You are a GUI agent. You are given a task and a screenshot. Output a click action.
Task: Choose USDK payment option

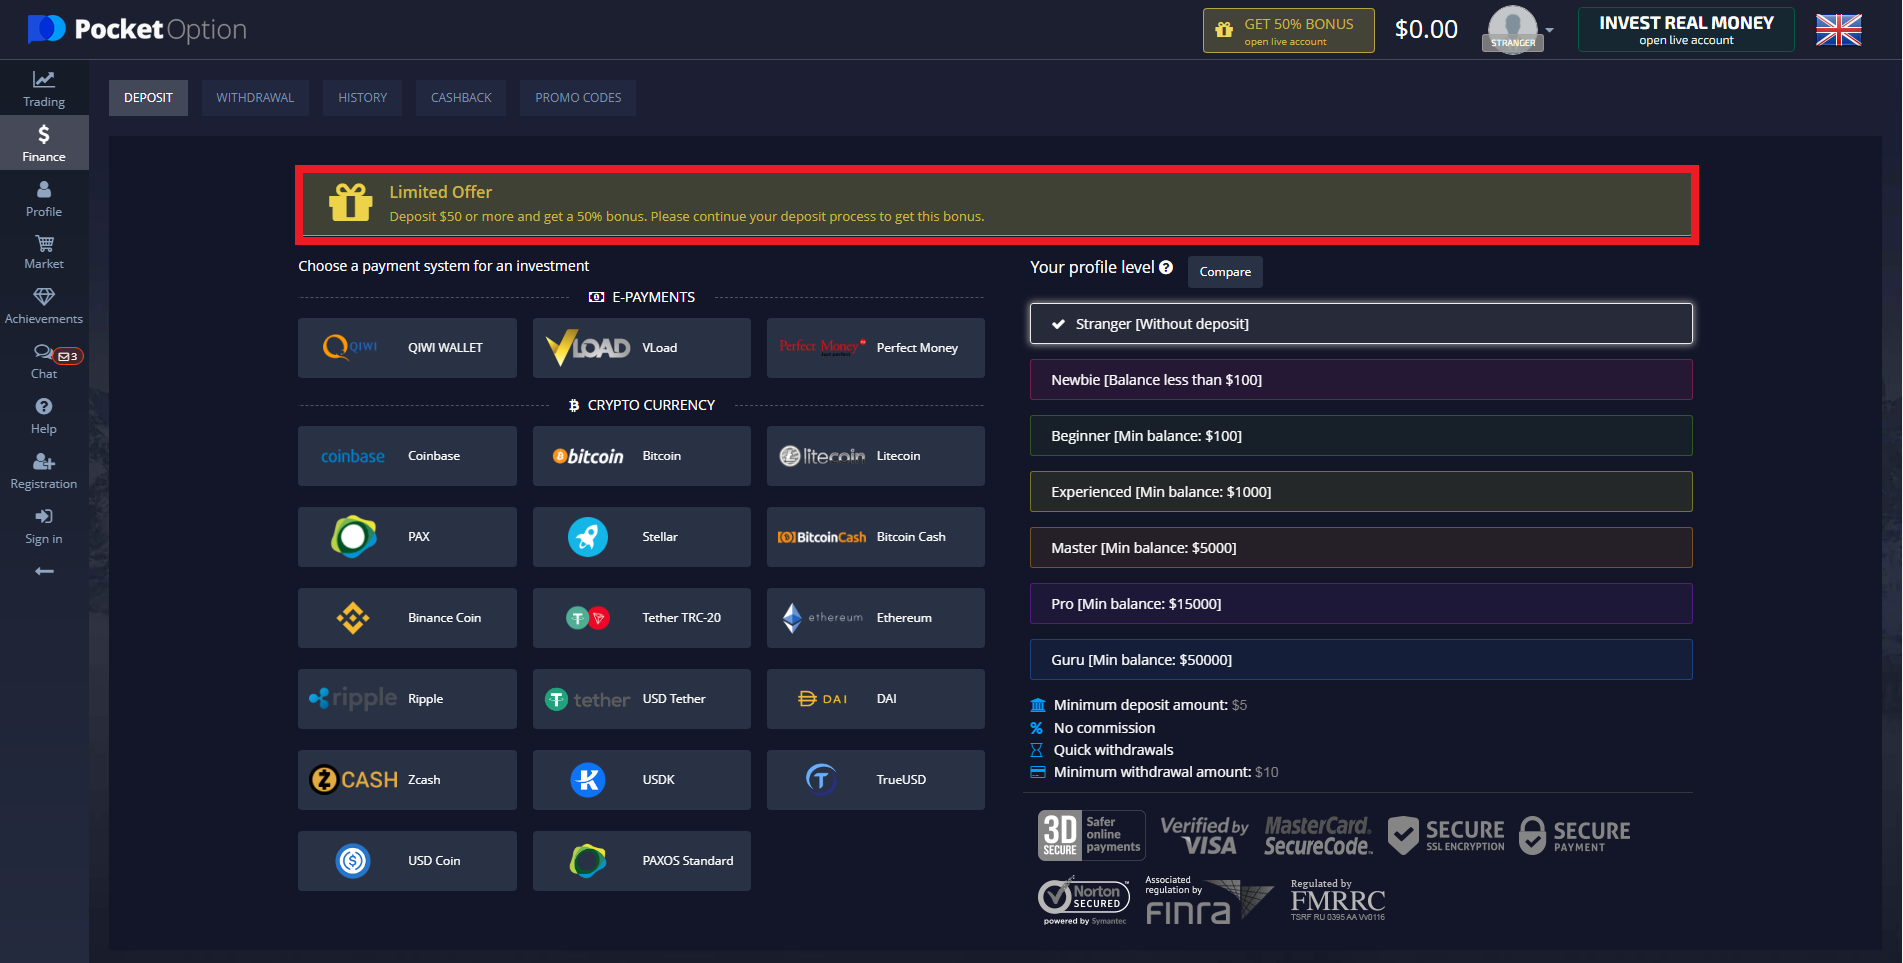point(642,780)
